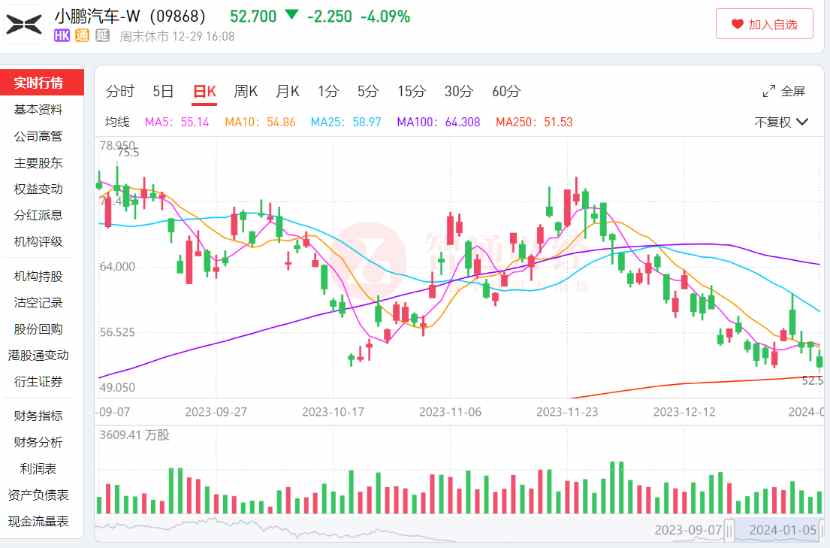Click the orange 通 badge icon

(82, 36)
